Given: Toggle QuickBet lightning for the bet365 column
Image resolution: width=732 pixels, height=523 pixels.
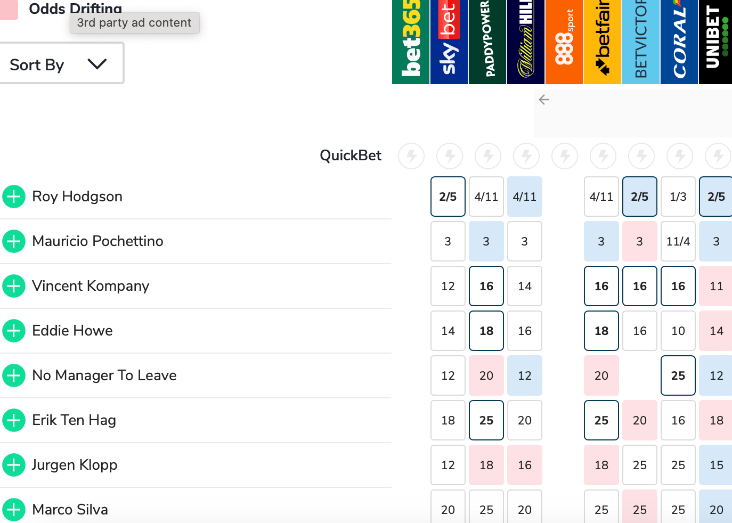Looking at the screenshot, I should [411, 156].
